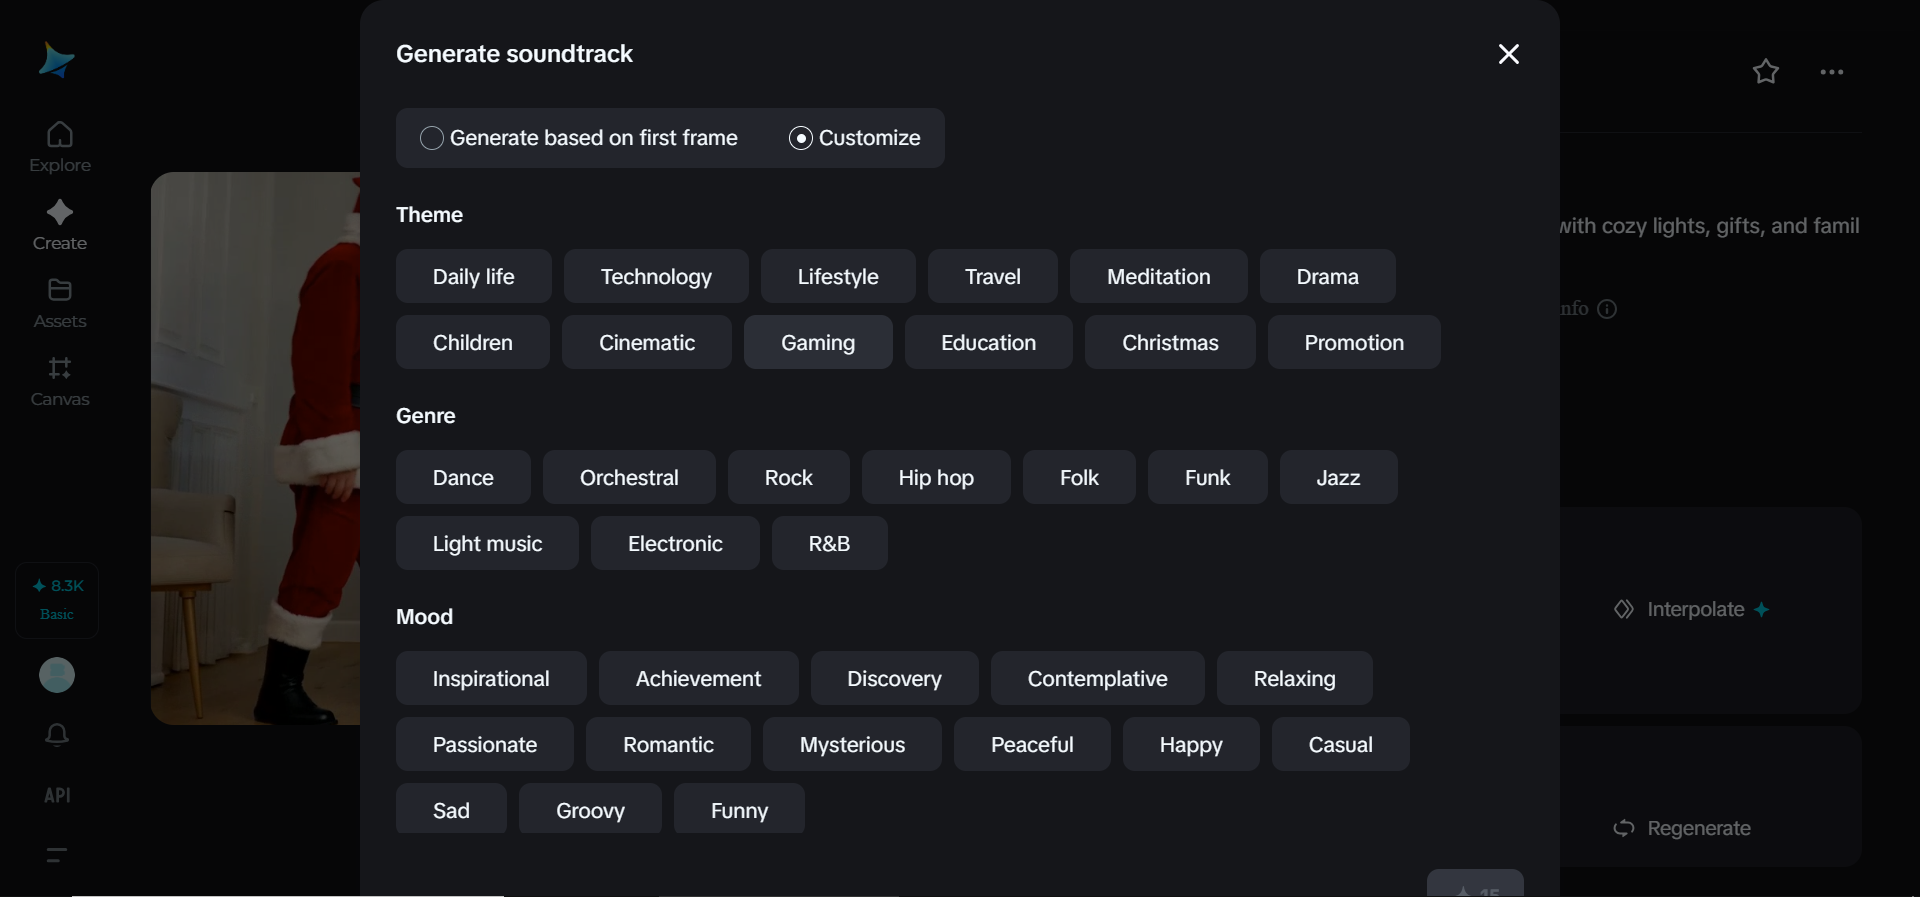
Task: Expand the 8.3K Basic credits panel
Action: tap(56, 600)
